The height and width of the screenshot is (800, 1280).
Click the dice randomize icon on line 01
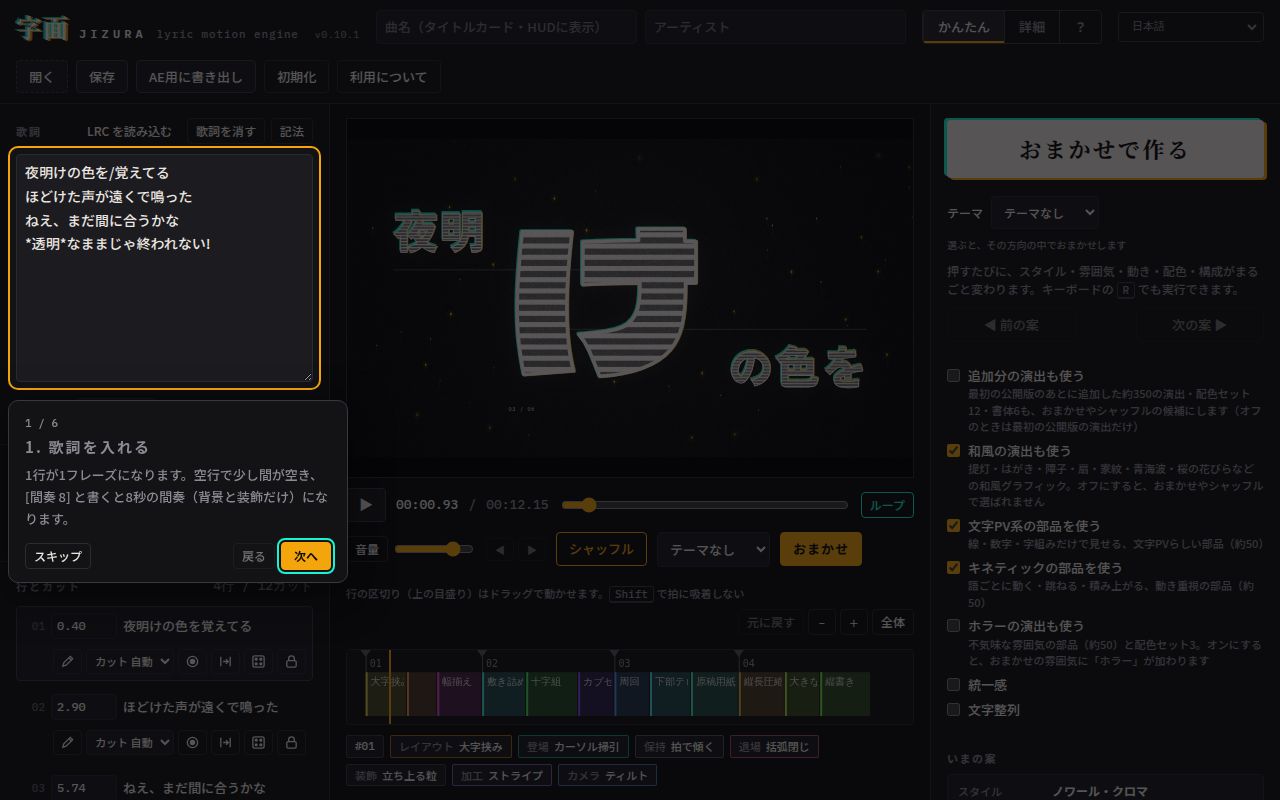[x=258, y=662]
